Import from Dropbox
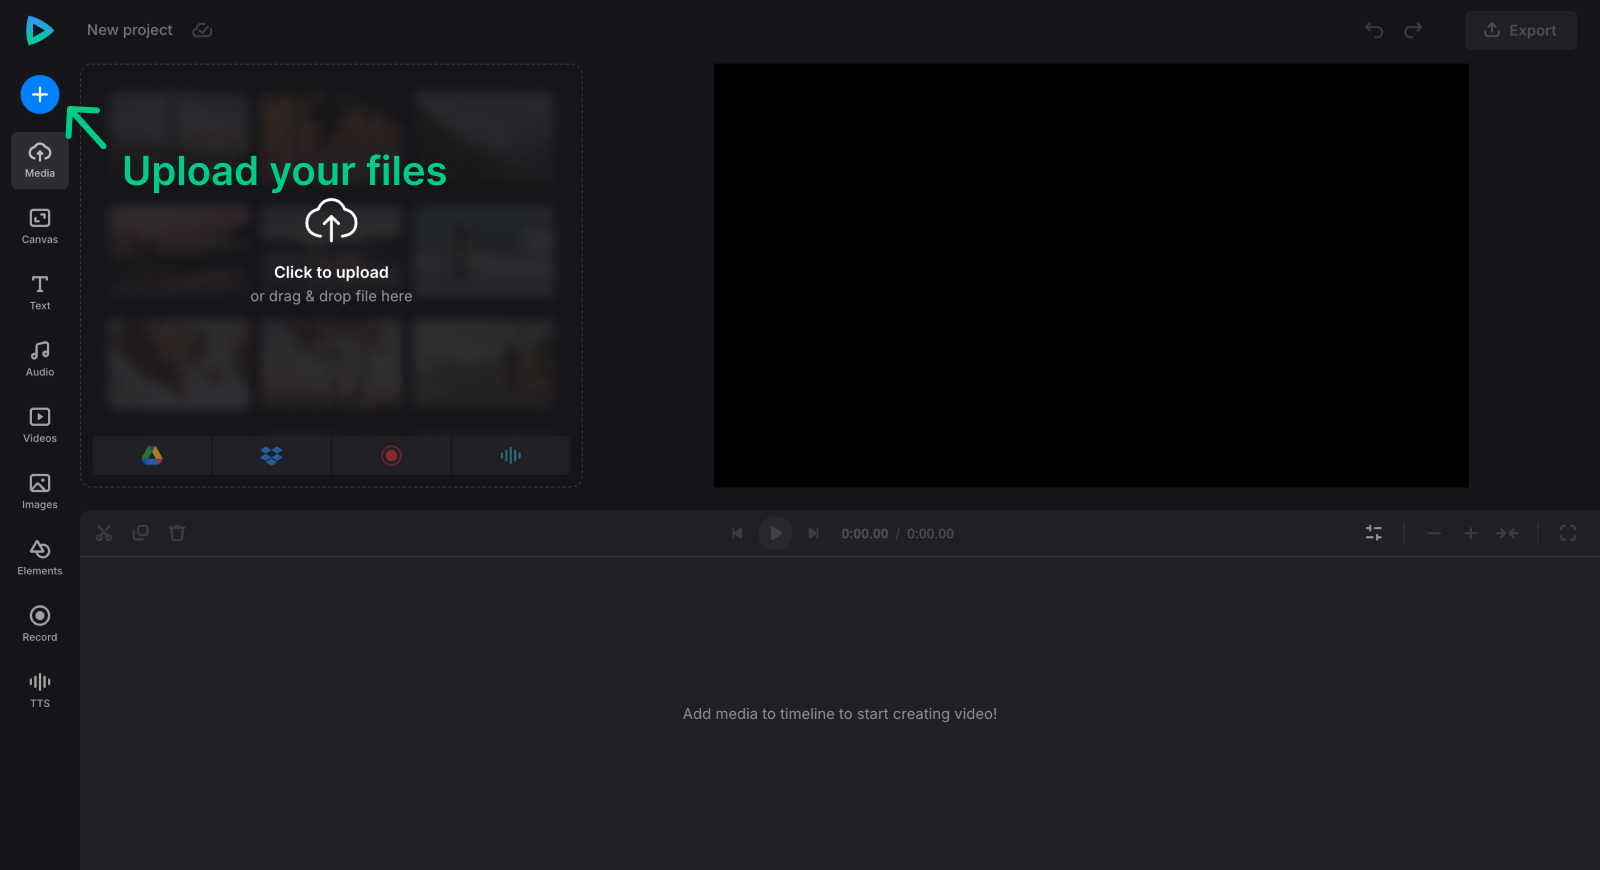The image size is (1600, 870). point(271,455)
